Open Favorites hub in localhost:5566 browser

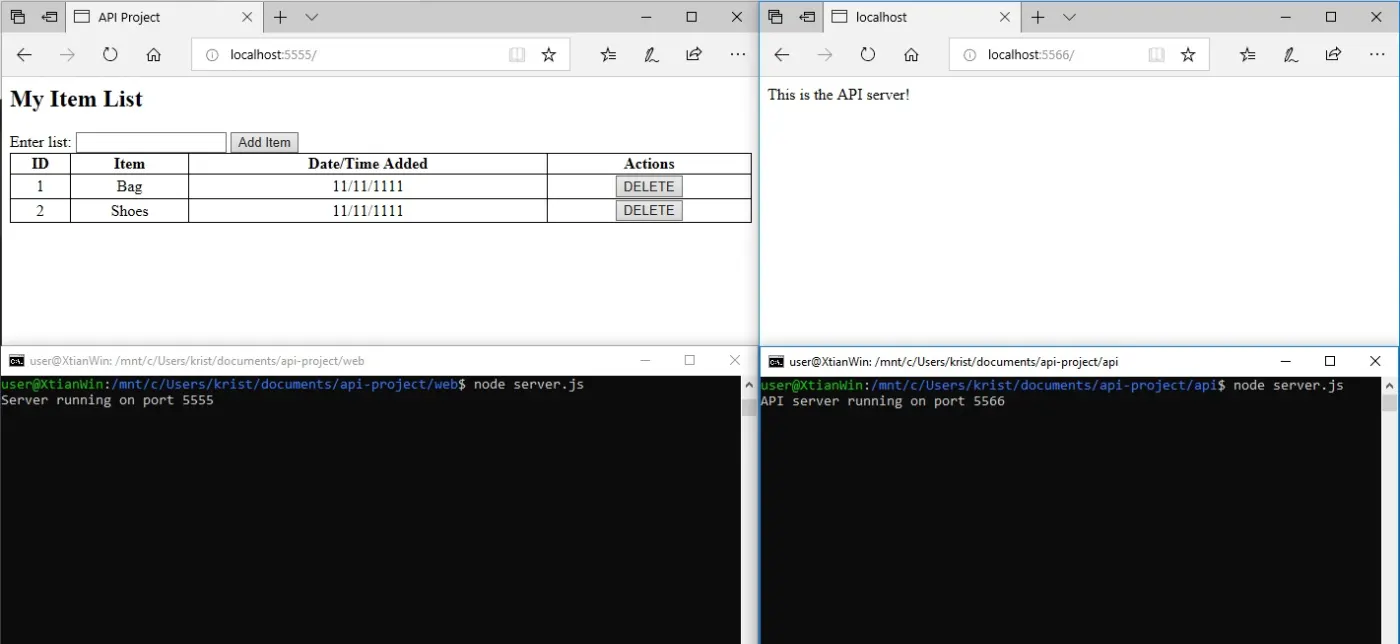click(1247, 55)
